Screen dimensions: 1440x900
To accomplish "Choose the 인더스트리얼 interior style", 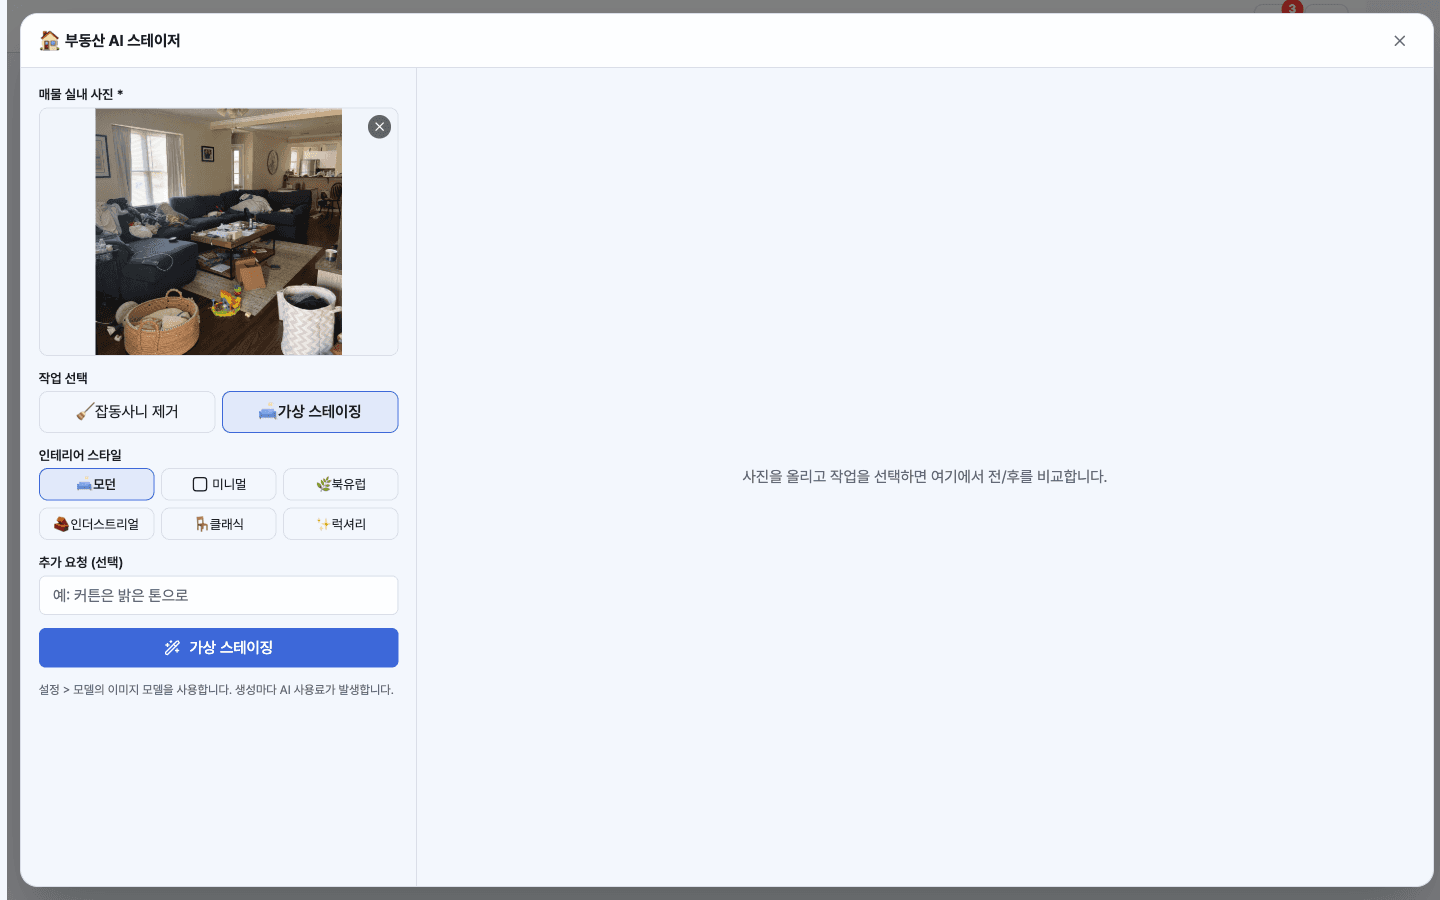I will click(x=96, y=524).
